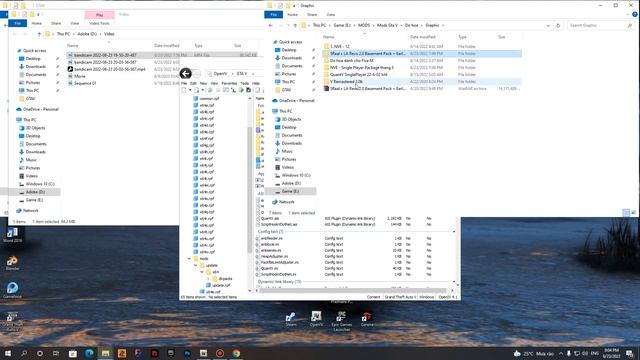Open the Favorites menu in OpenIV

(229, 83)
